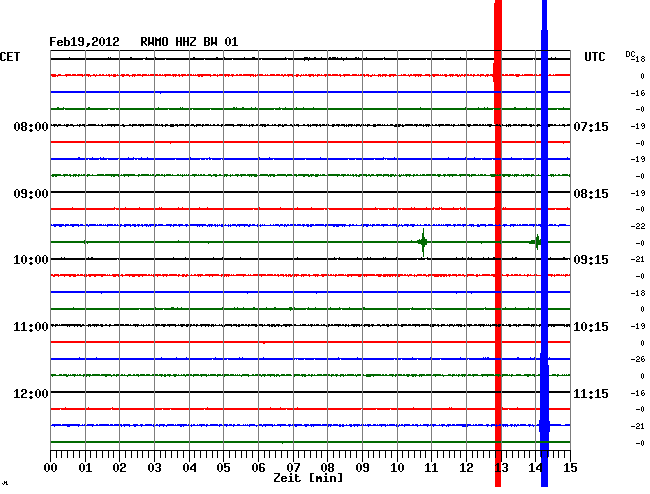The height and width of the screenshot is (494, 650).
Task: Click minute tick label 09
Action: coord(362,468)
